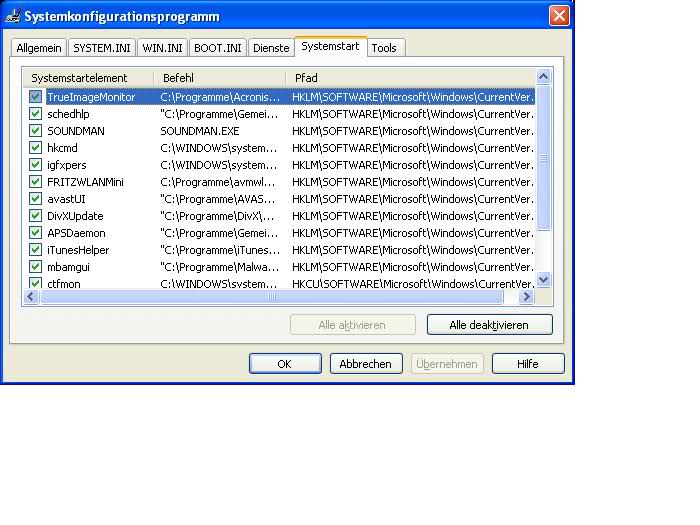Click the vertical scrollbar down arrow
The width and height of the screenshot is (700, 525).
543,280
